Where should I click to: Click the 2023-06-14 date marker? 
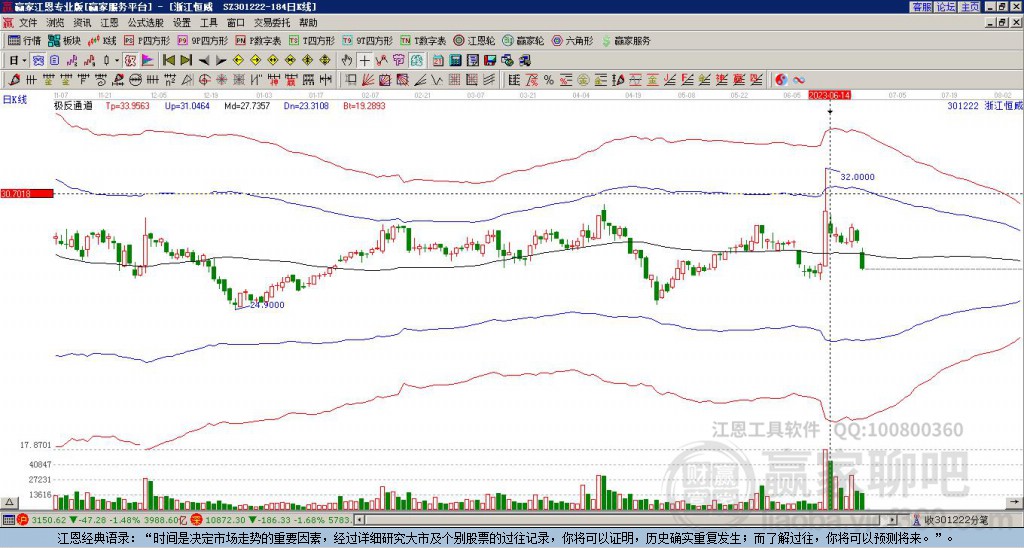[x=829, y=95]
